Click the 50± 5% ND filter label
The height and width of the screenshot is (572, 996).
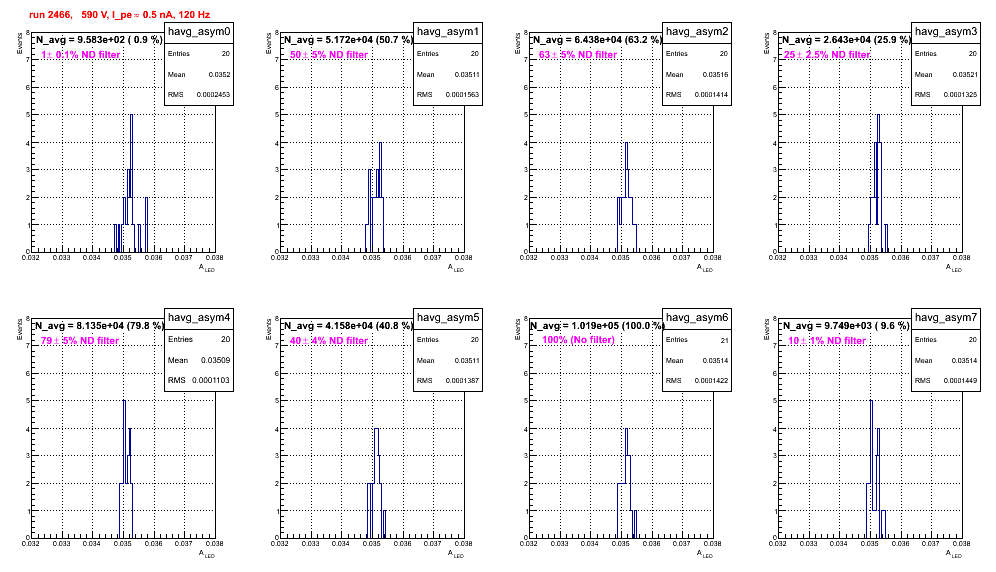[x=329, y=55]
